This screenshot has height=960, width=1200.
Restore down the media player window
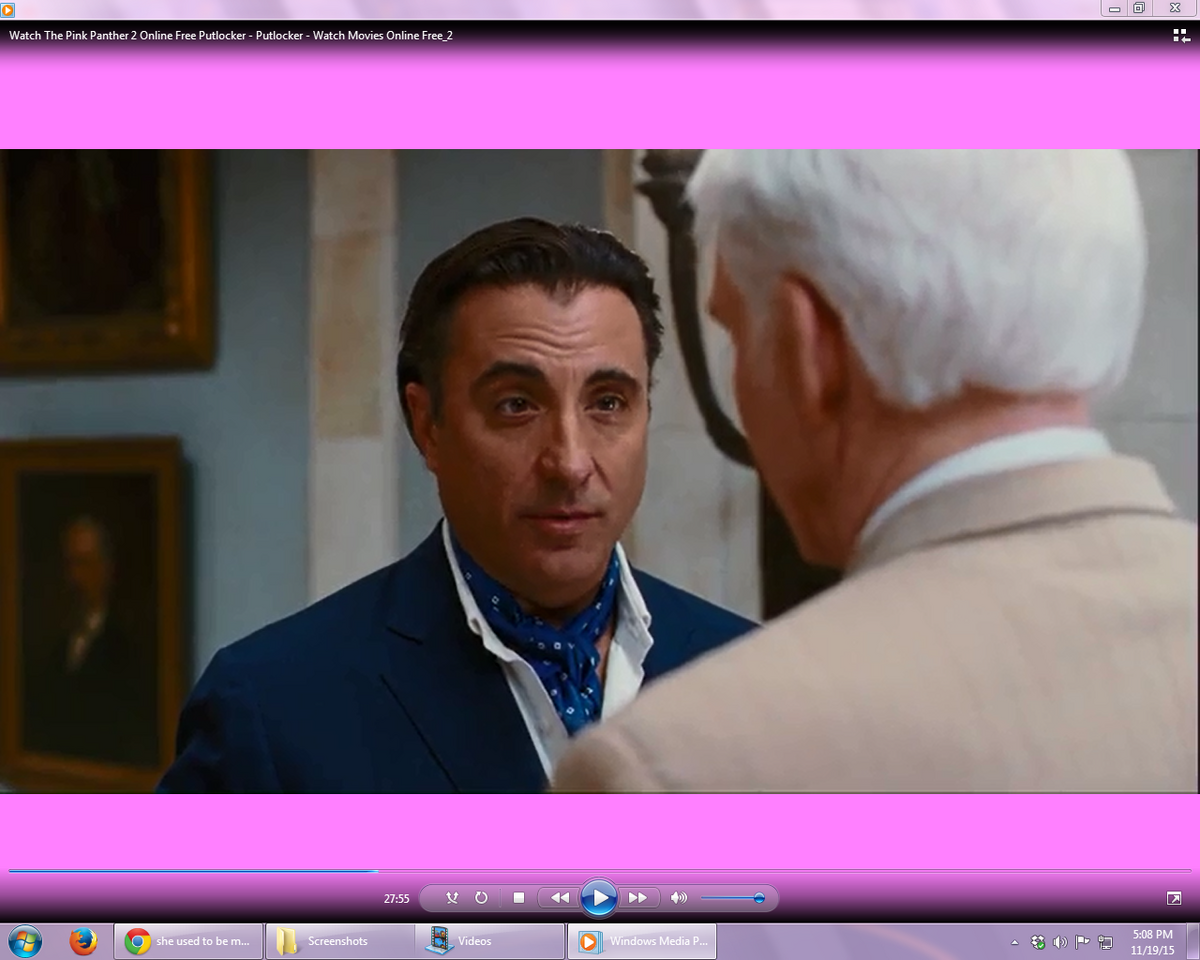click(1139, 8)
